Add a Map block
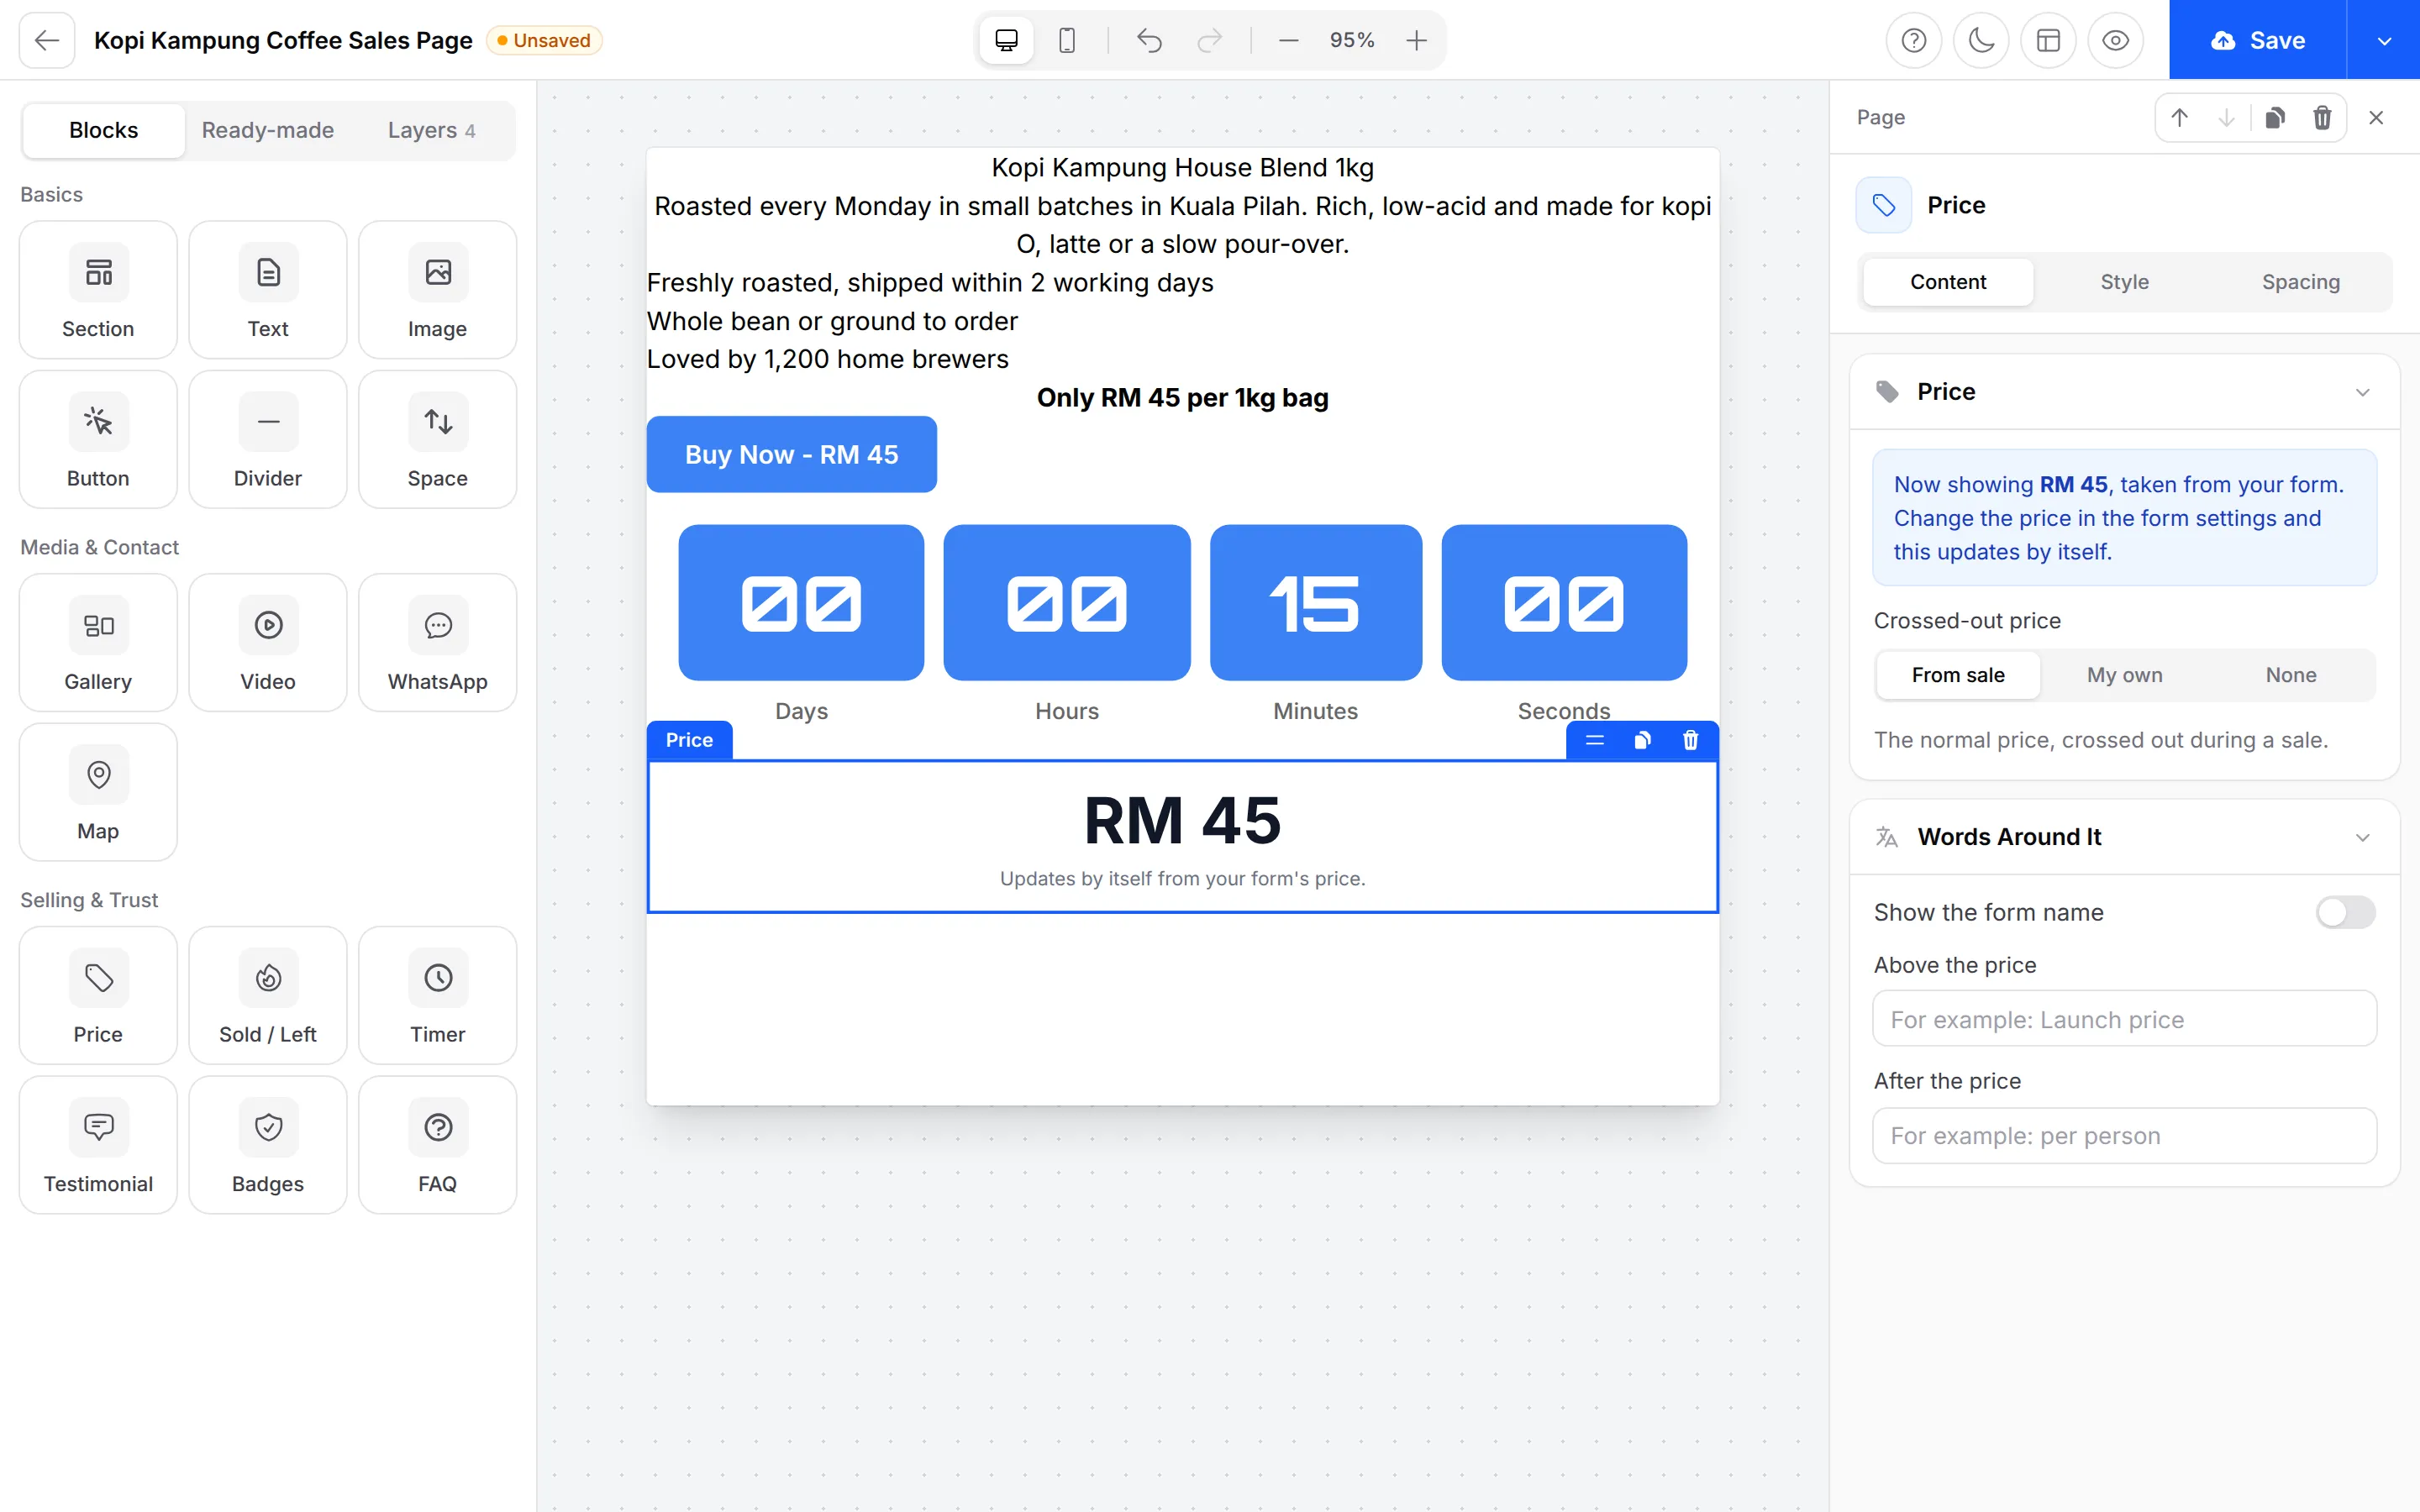Image resolution: width=2420 pixels, height=1512 pixels. pos(98,793)
